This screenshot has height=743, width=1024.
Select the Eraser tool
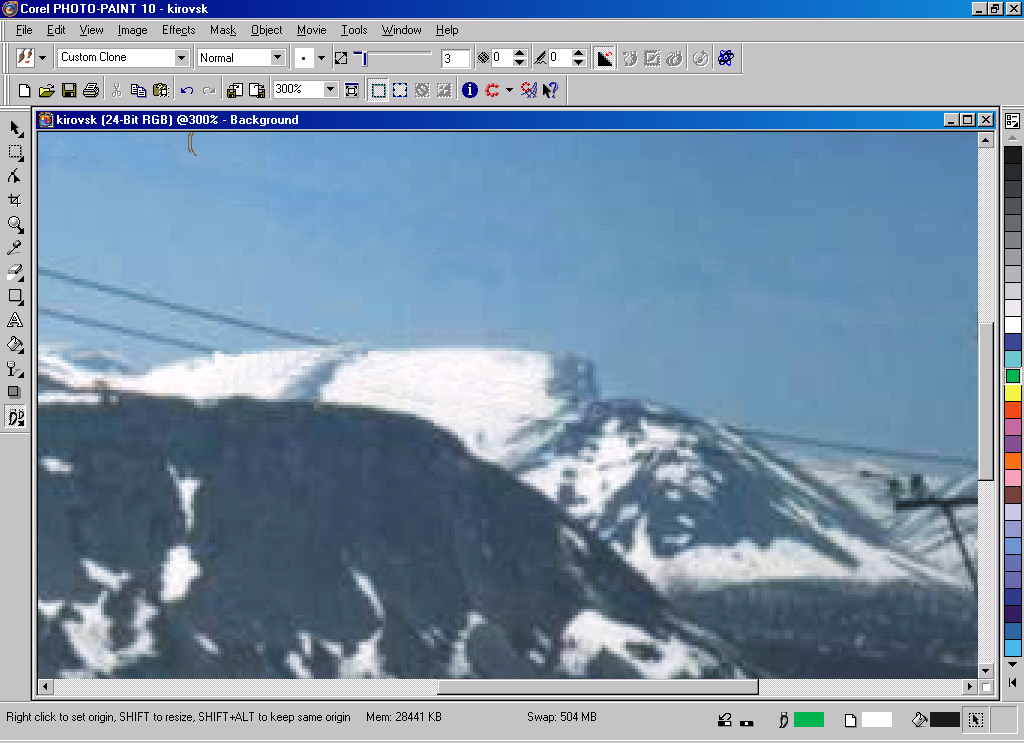16,272
